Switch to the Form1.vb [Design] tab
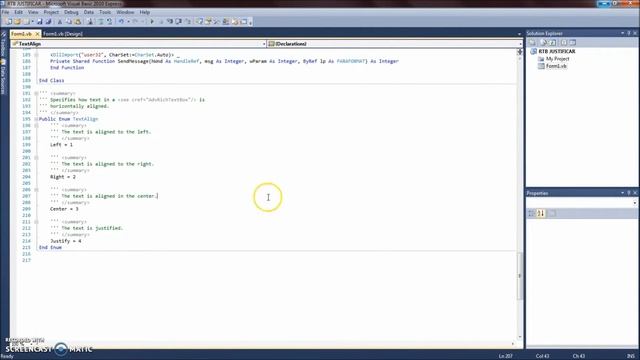The height and width of the screenshot is (360, 640). pos(62,34)
